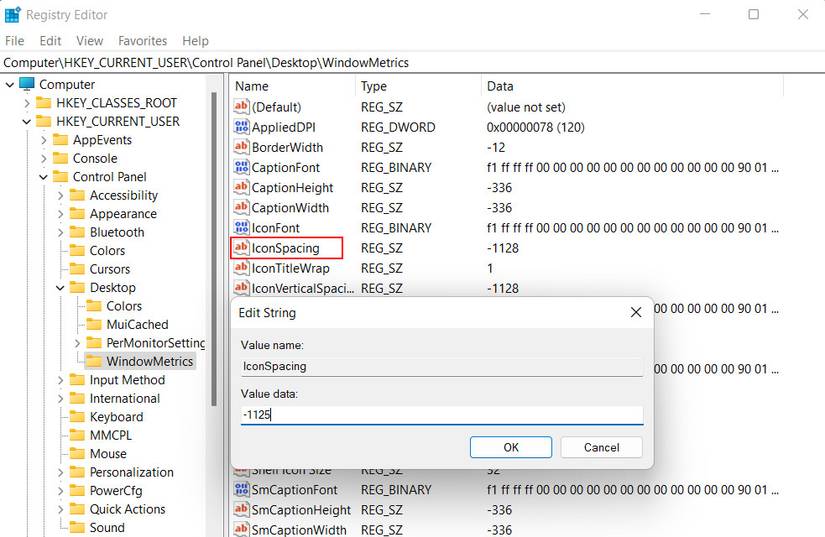Viewport: 825px width, 537px height.
Task: Open the File menu
Action: [x=14, y=40]
